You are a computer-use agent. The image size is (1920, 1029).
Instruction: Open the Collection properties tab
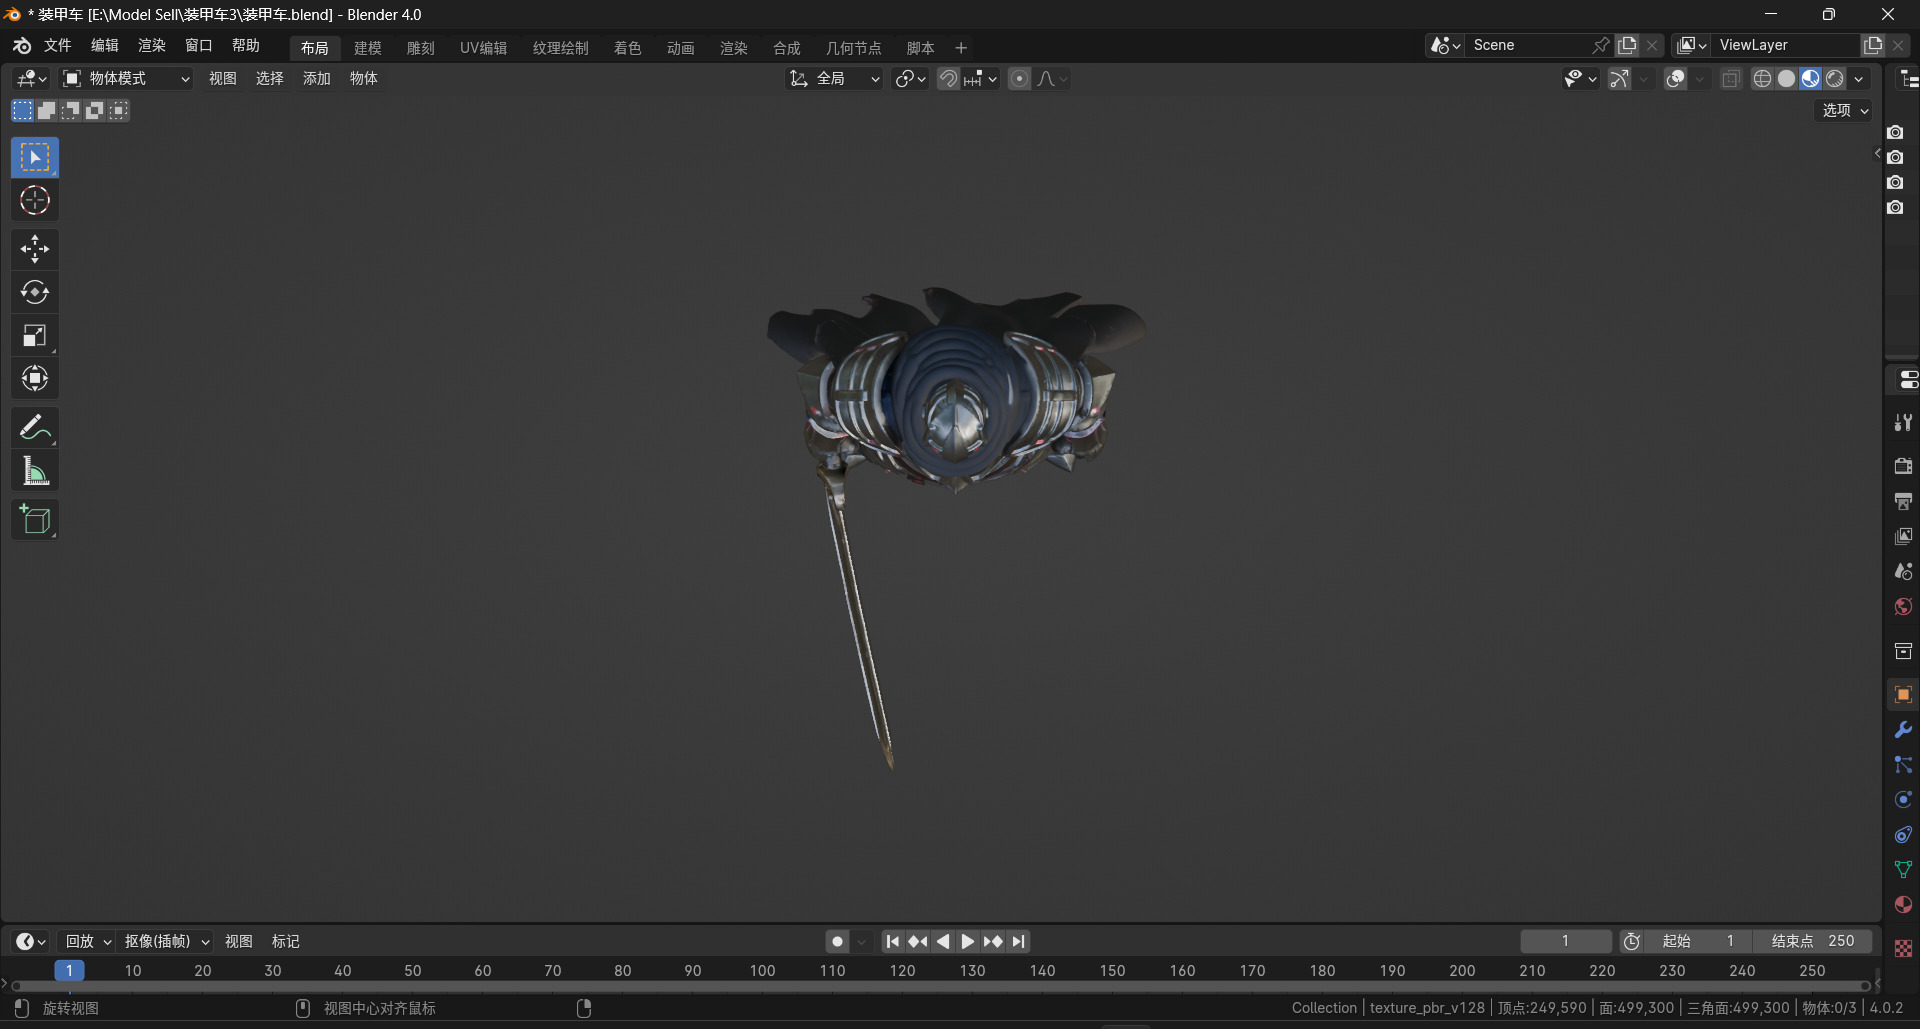pos(1903,651)
